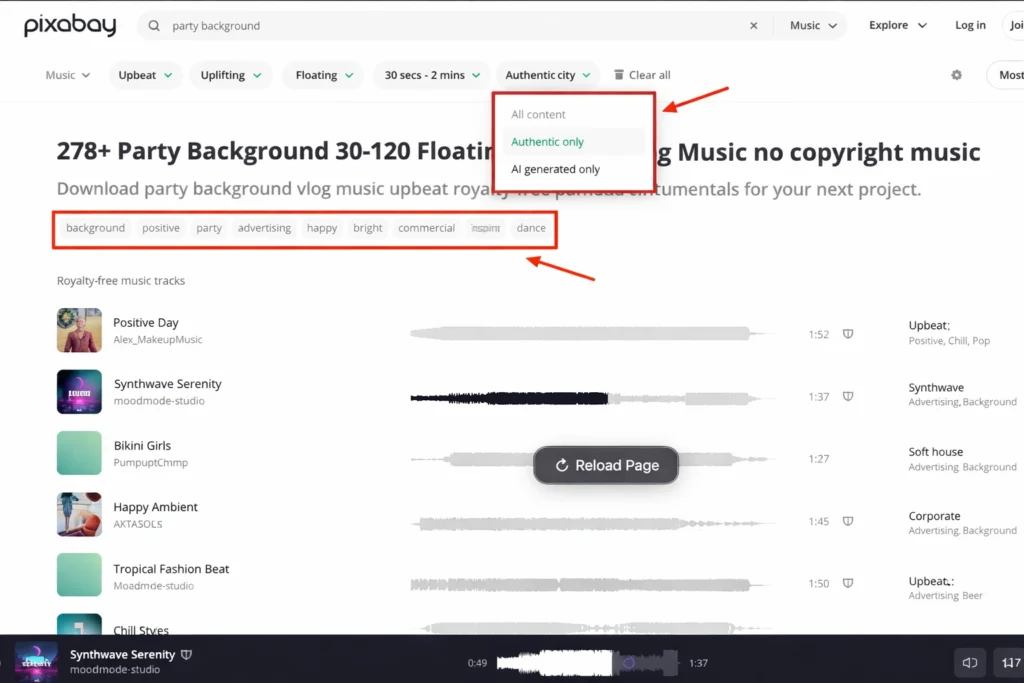Click the shield icon beside Positive Day
1024x683 pixels.
(848, 335)
